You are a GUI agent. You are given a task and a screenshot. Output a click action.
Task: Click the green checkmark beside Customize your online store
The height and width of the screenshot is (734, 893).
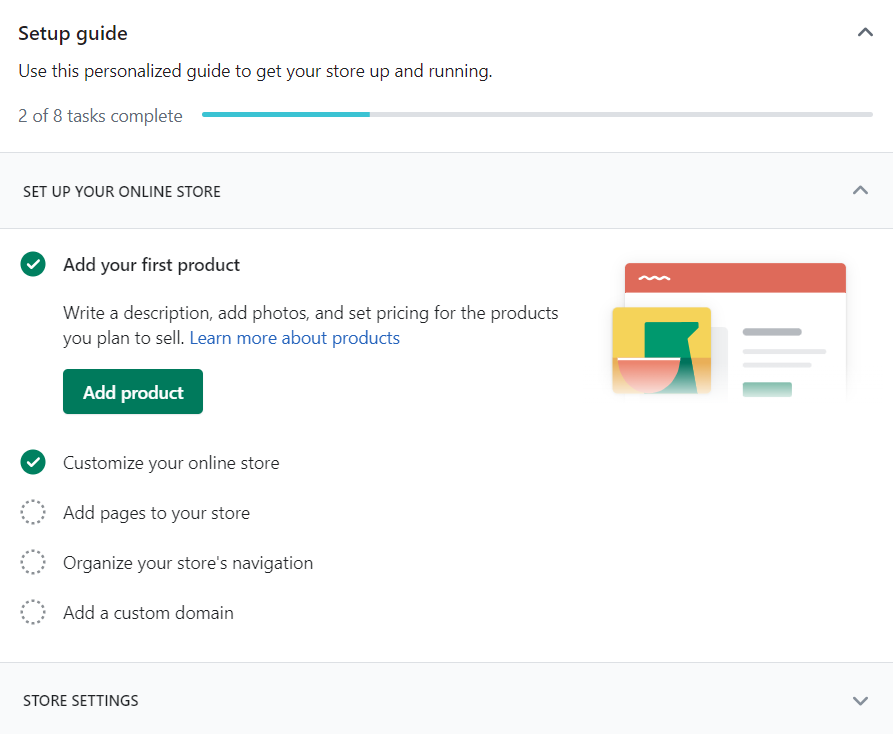tap(33, 462)
